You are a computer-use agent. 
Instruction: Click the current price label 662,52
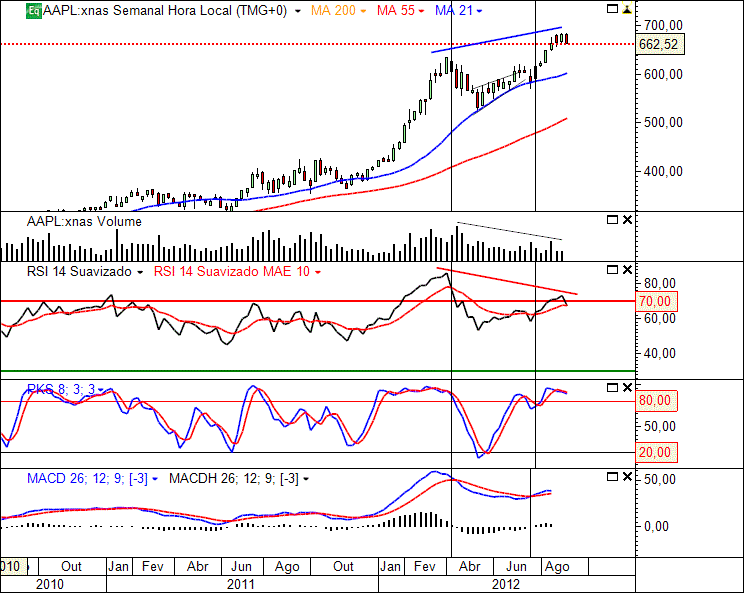659,44
